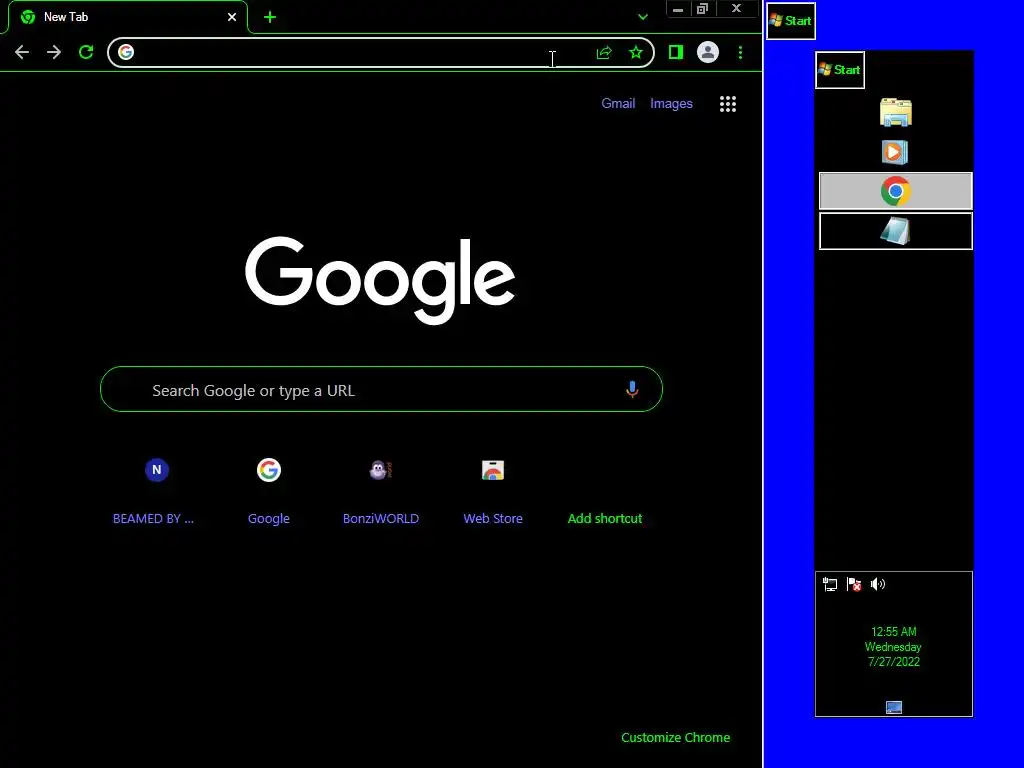Go back using the browser back arrow
This screenshot has width=1024, height=768.
tap(22, 52)
